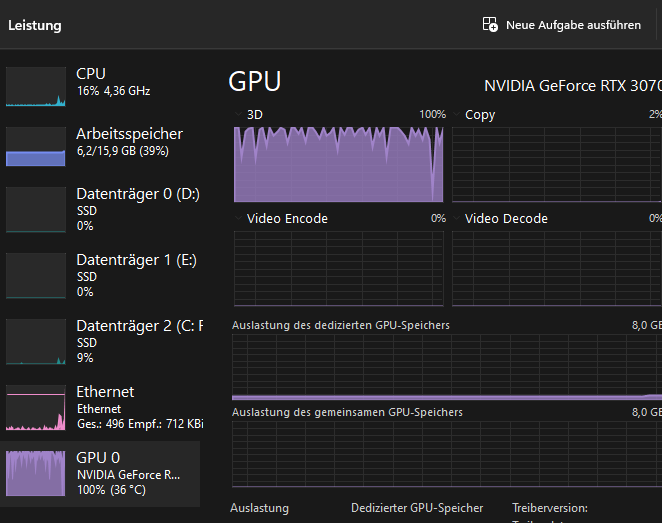
Task: Open the 3D engine dropdown chevron
Action: coord(238,115)
